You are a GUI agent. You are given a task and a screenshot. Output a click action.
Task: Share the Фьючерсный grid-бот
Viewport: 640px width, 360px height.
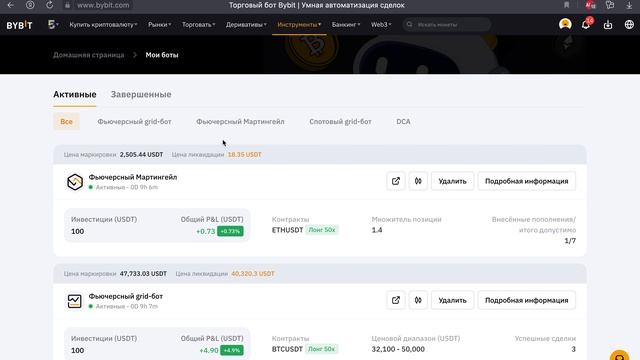click(x=396, y=300)
